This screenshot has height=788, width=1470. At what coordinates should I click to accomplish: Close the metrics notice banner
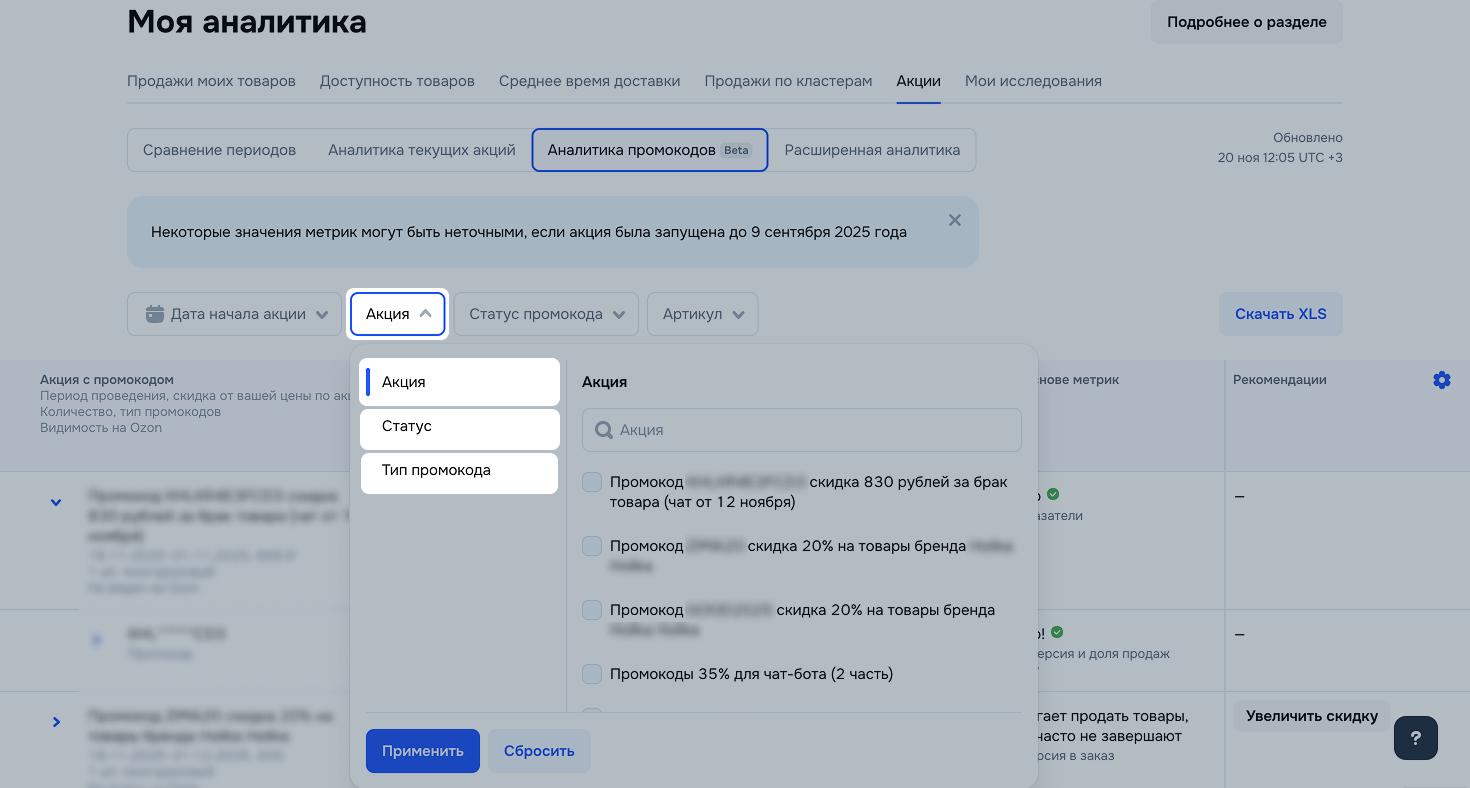click(x=954, y=220)
